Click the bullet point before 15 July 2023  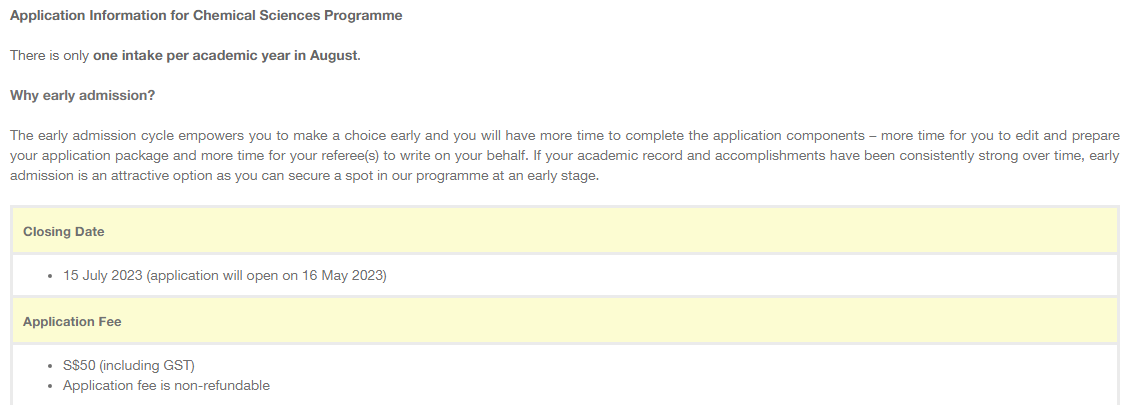(50, 276)
